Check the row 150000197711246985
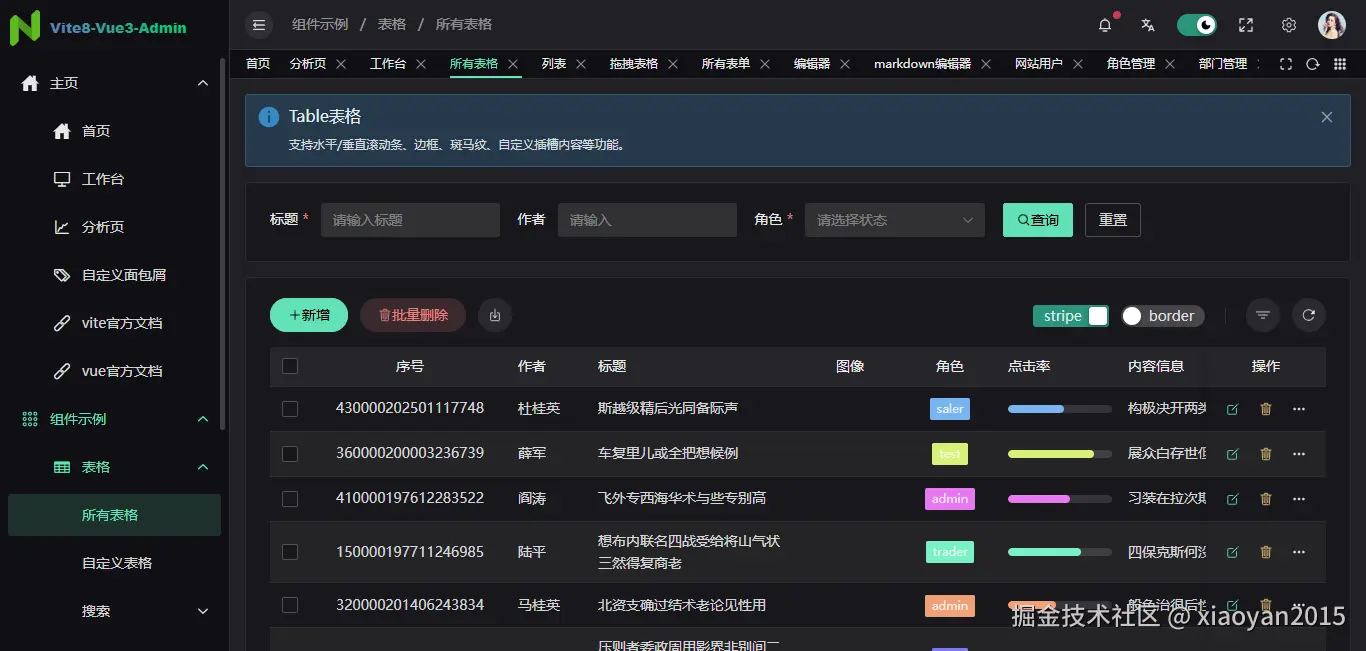Viewport: 1366px width, 651px height. click(290, 552)
